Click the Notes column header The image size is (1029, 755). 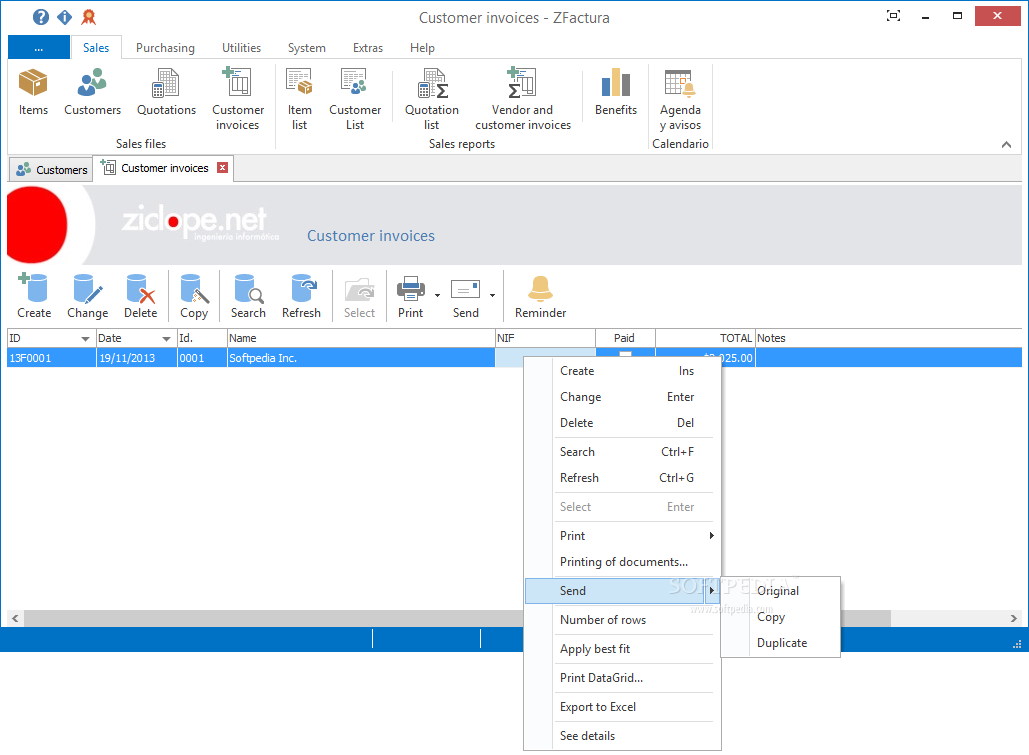pyautogui.click(x=889, y=338)
